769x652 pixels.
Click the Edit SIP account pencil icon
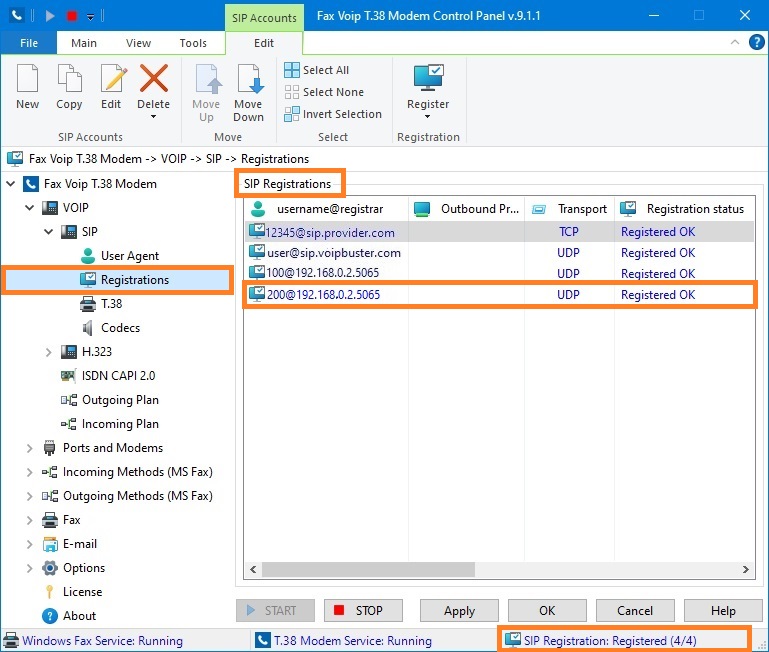tap(113, 78)
